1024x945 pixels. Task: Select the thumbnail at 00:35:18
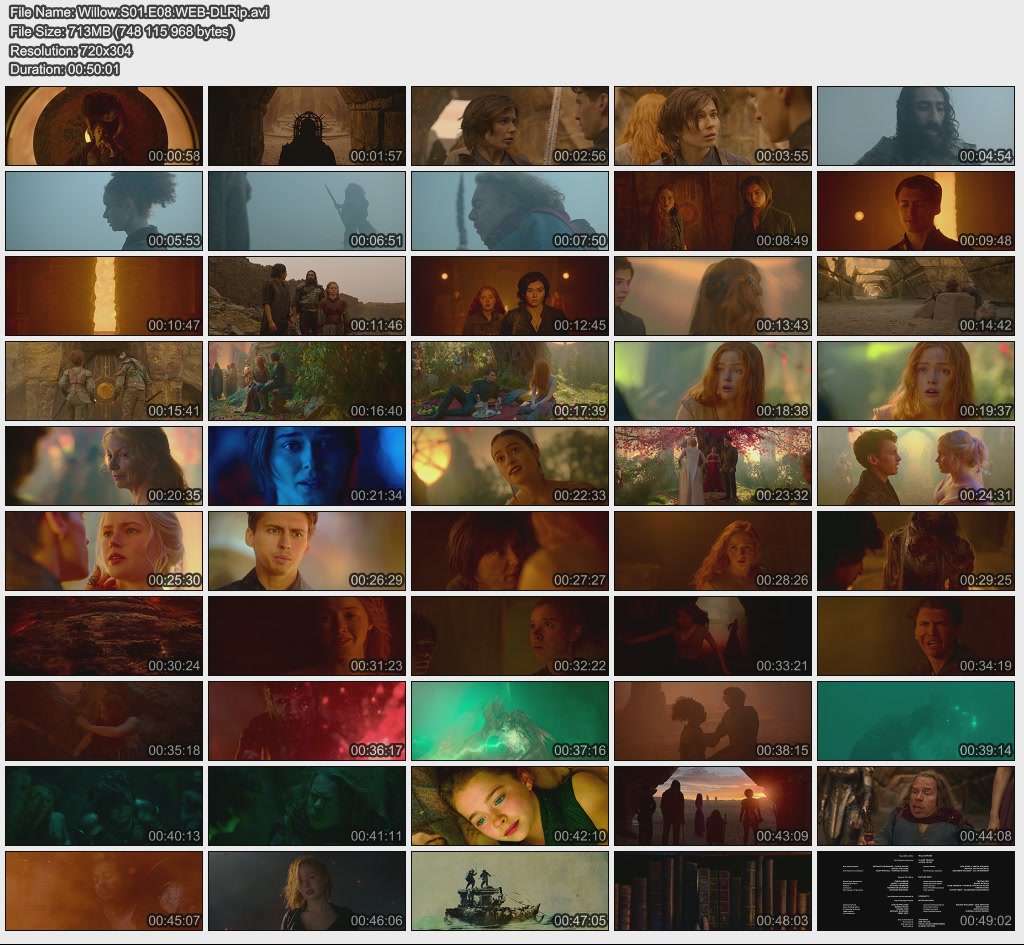(x=104, y=721)
